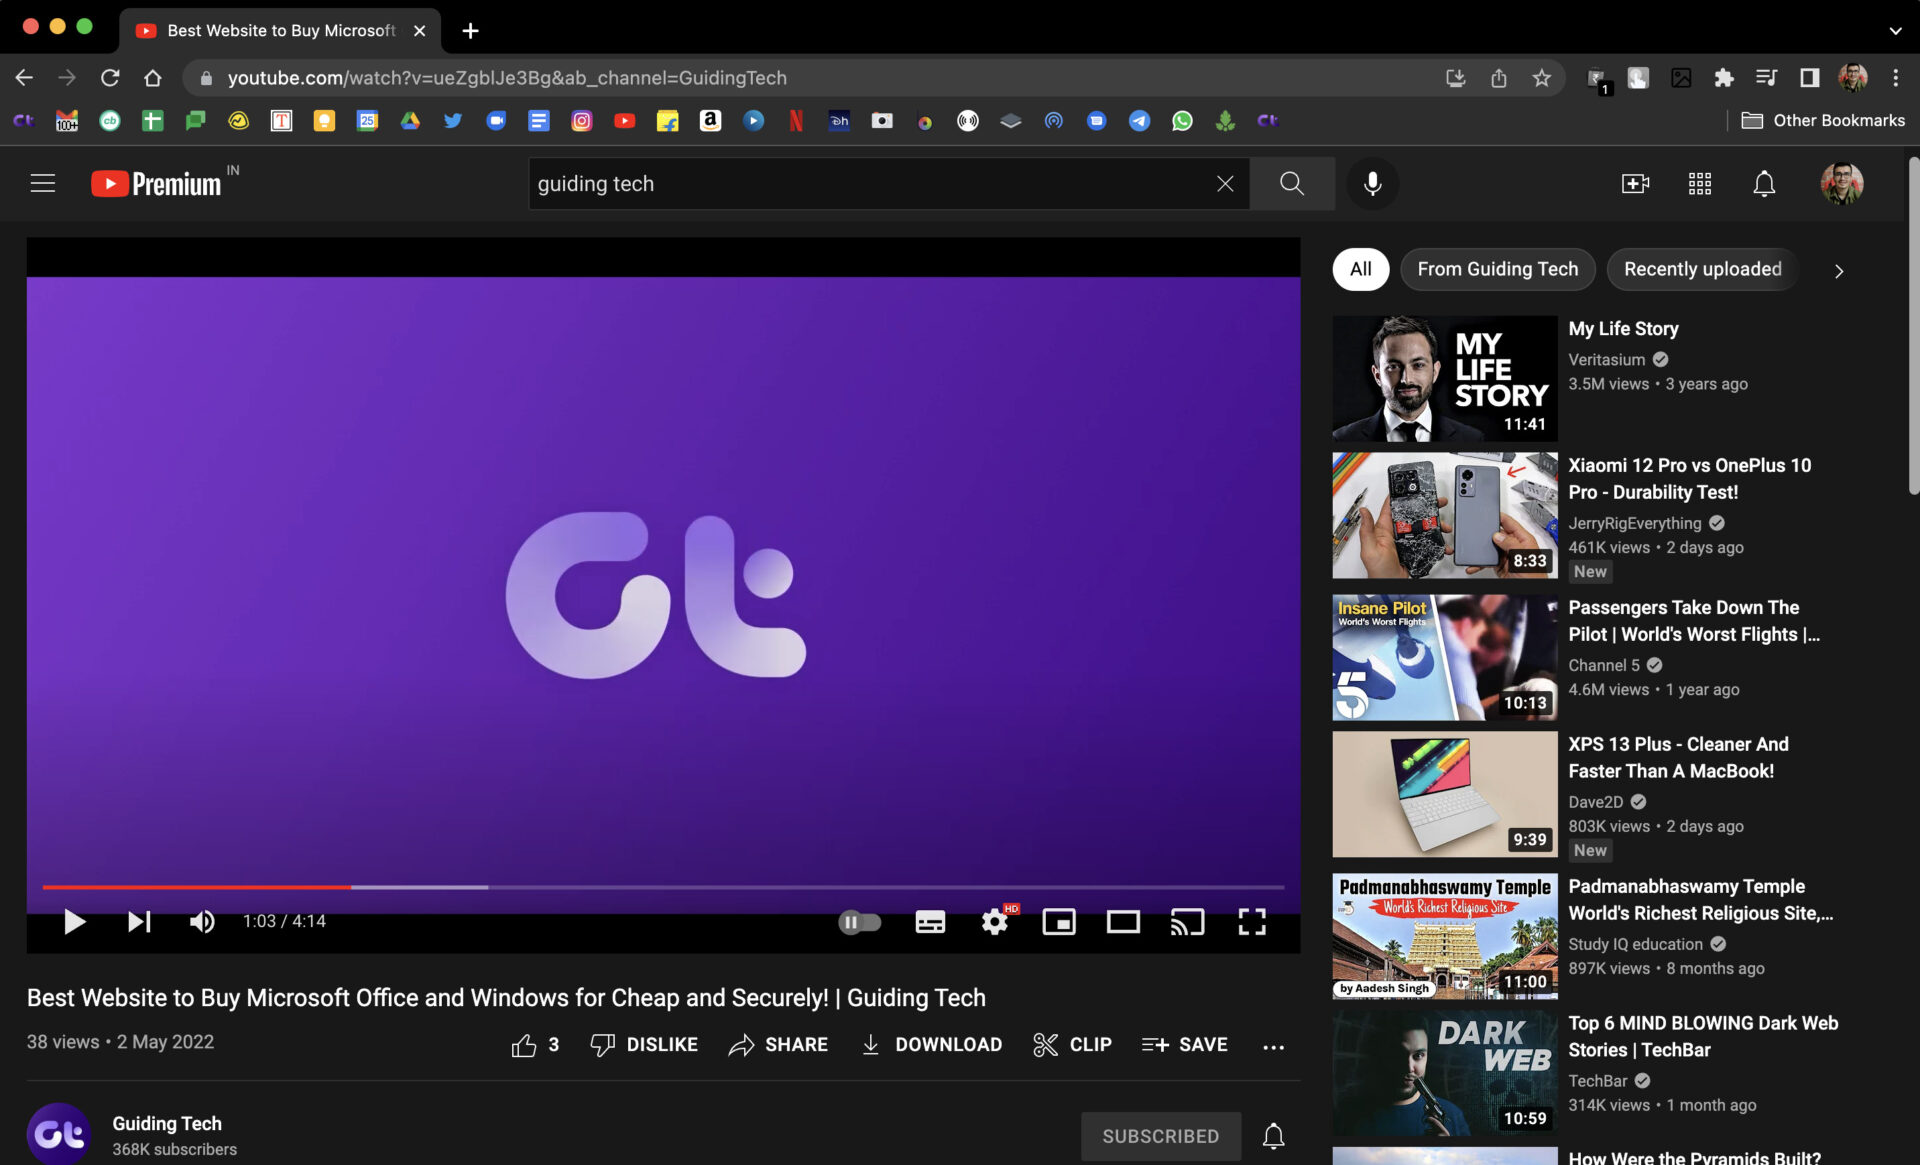Cast video to TV
1920x1165 pixels.
pos(1187,921)
